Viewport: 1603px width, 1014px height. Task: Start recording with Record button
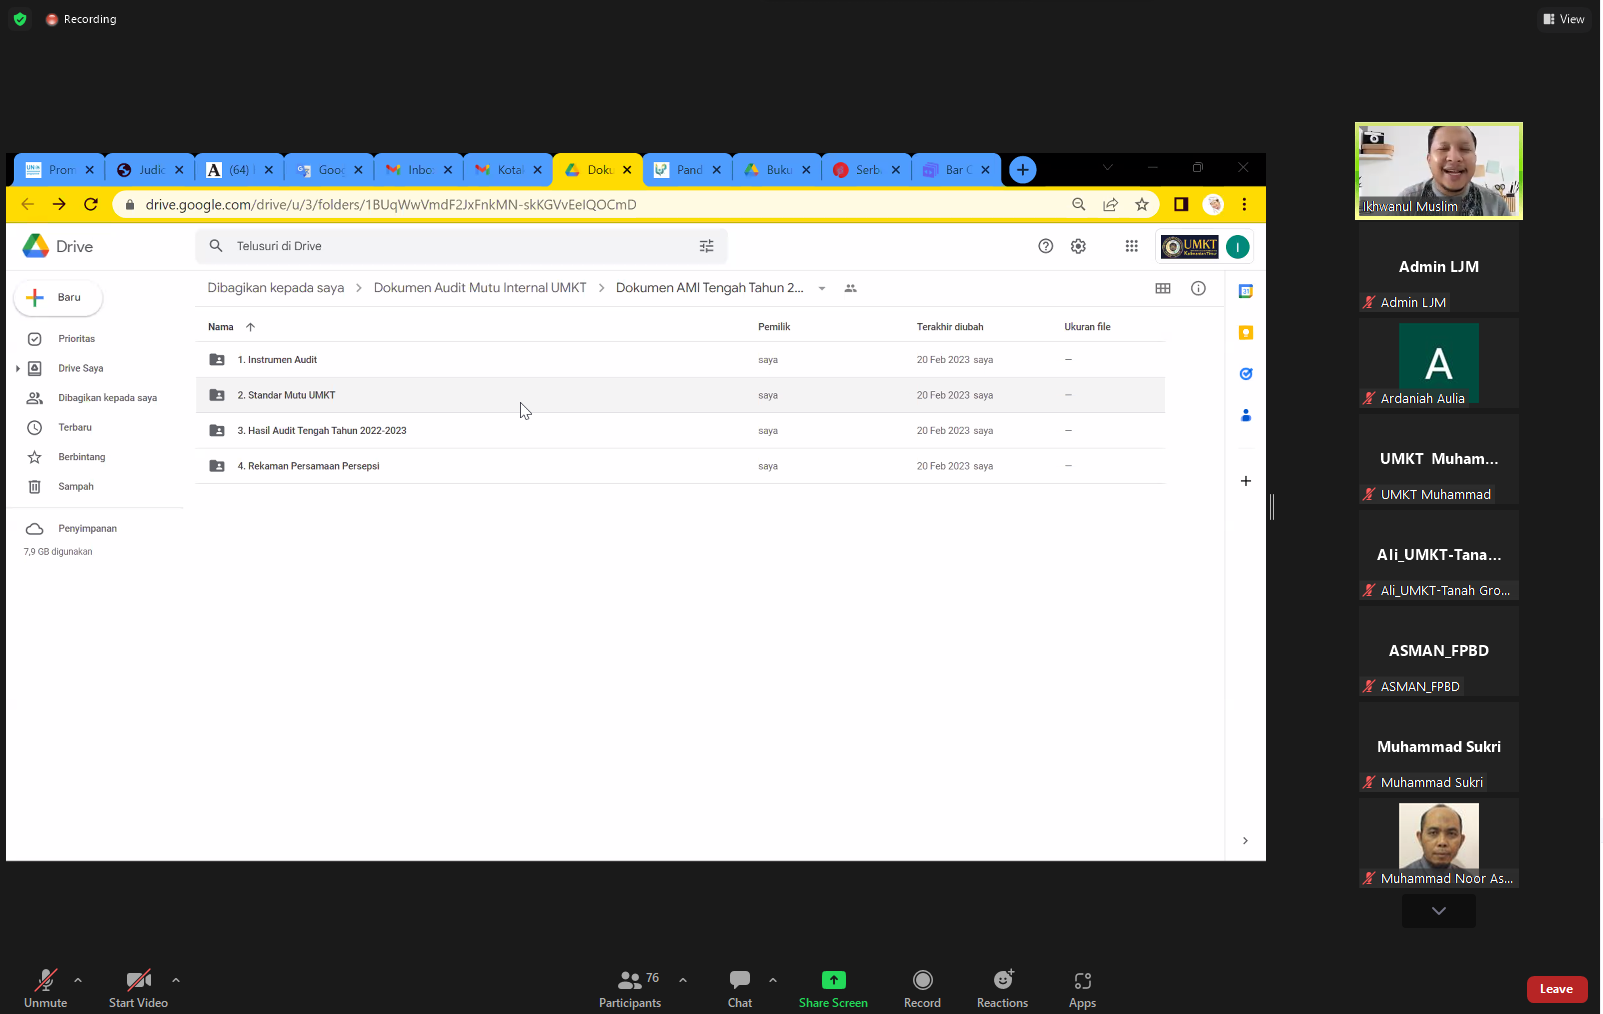pyautogui.click(x=922, y=988)
